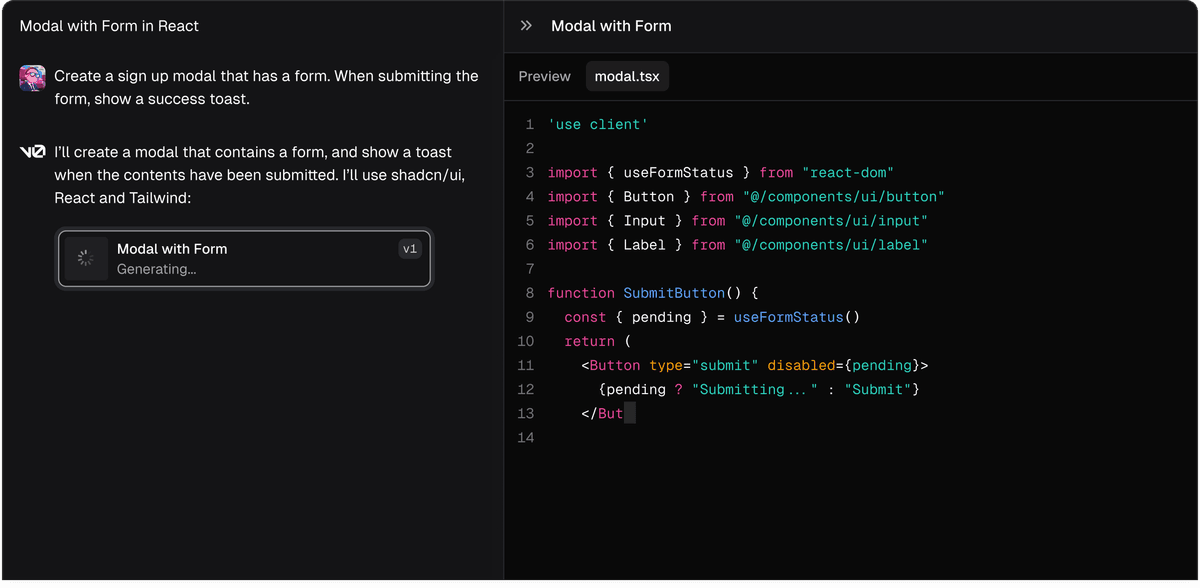Click line number 14 in the gutter
1200x588 pixels.
(526, 438)
